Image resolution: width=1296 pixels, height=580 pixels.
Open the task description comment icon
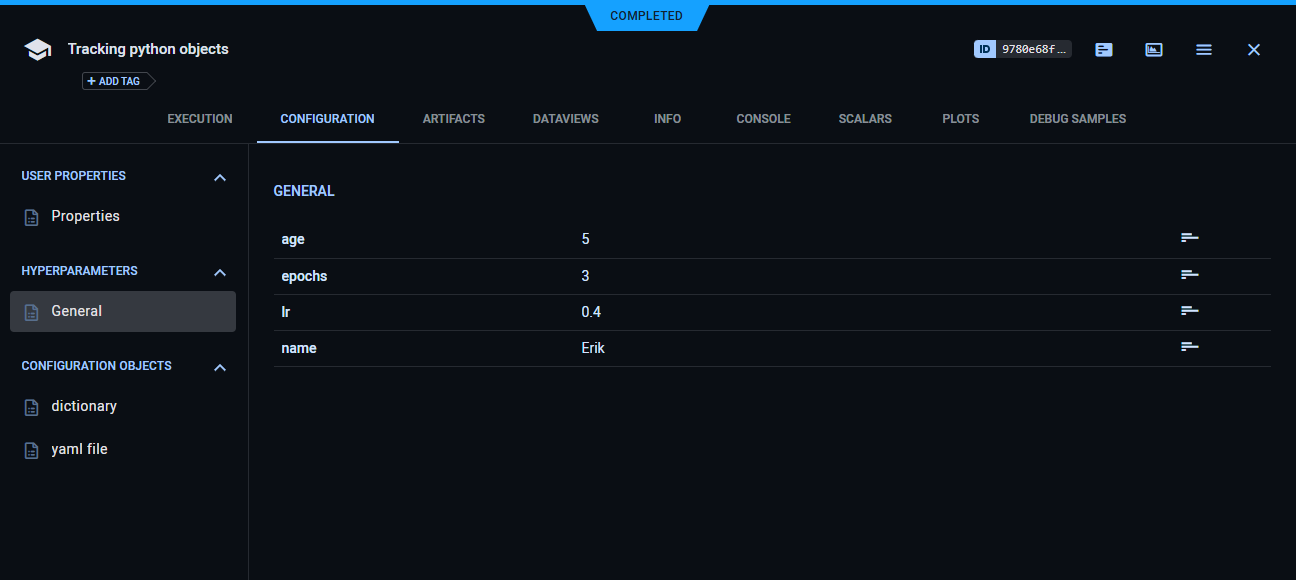(1103, 49)
